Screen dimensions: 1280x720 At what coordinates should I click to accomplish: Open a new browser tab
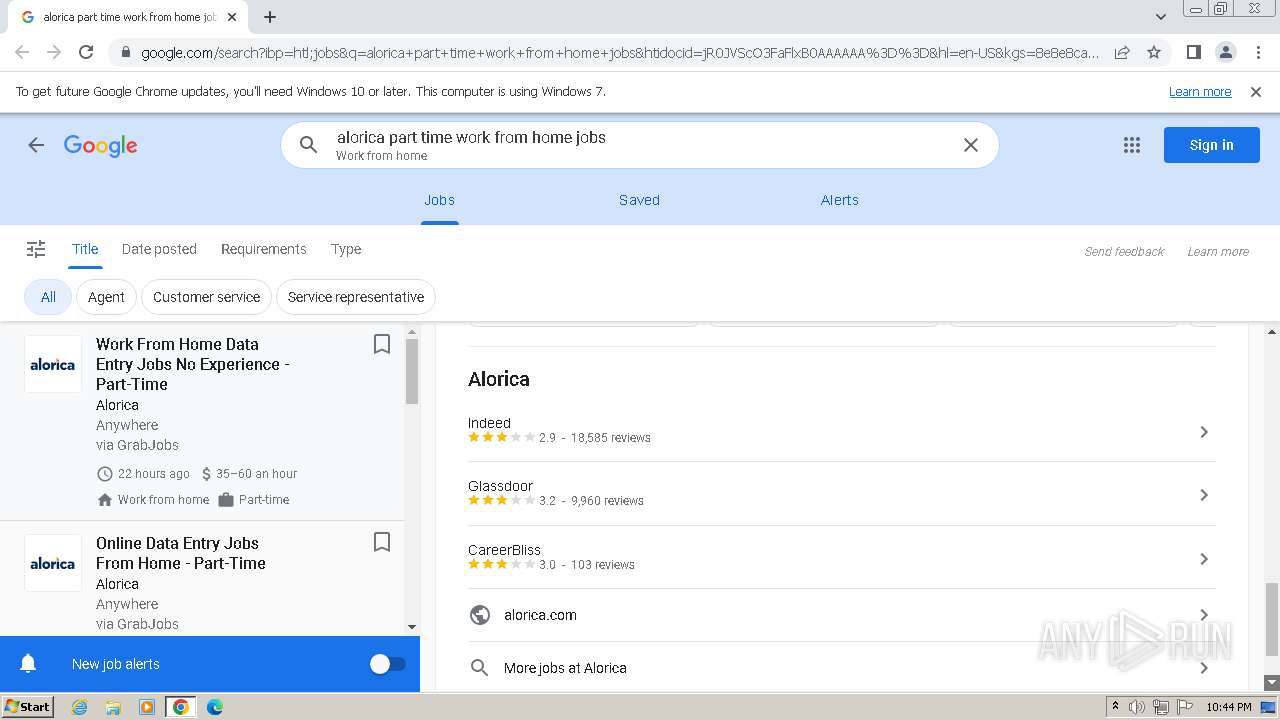click(270, 17)
